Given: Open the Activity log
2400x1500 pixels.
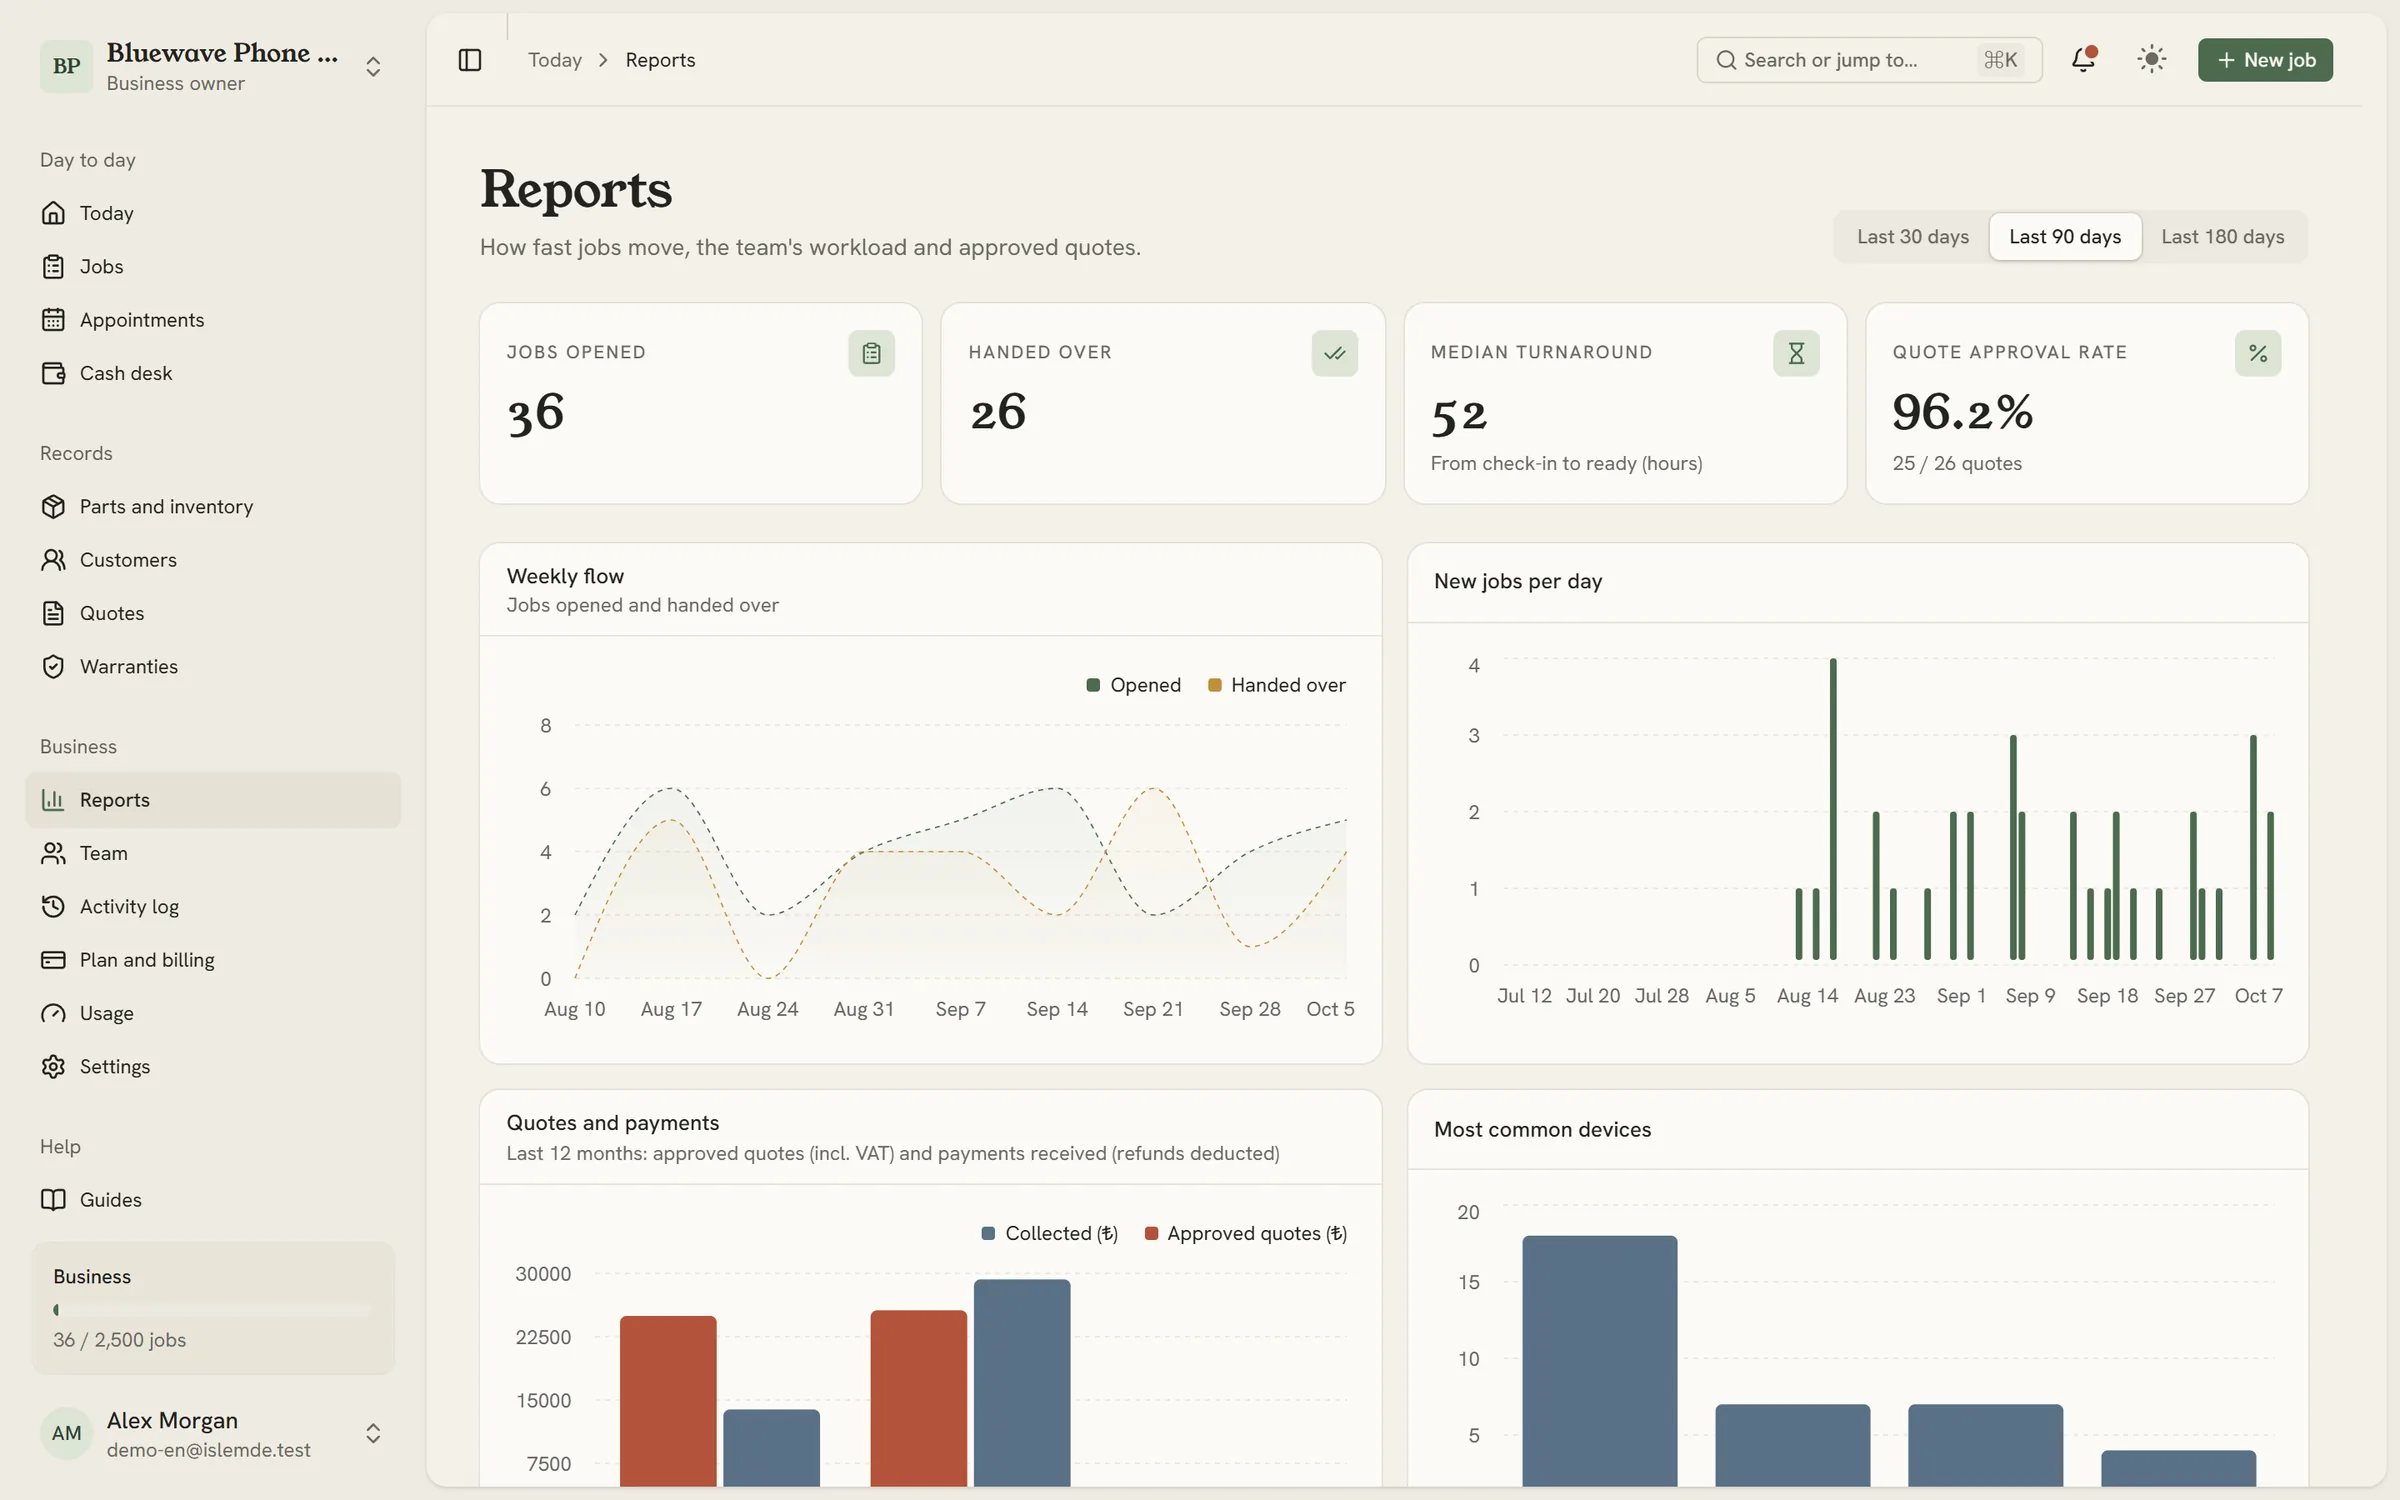Looking at the screenshot, I should 213,906.
